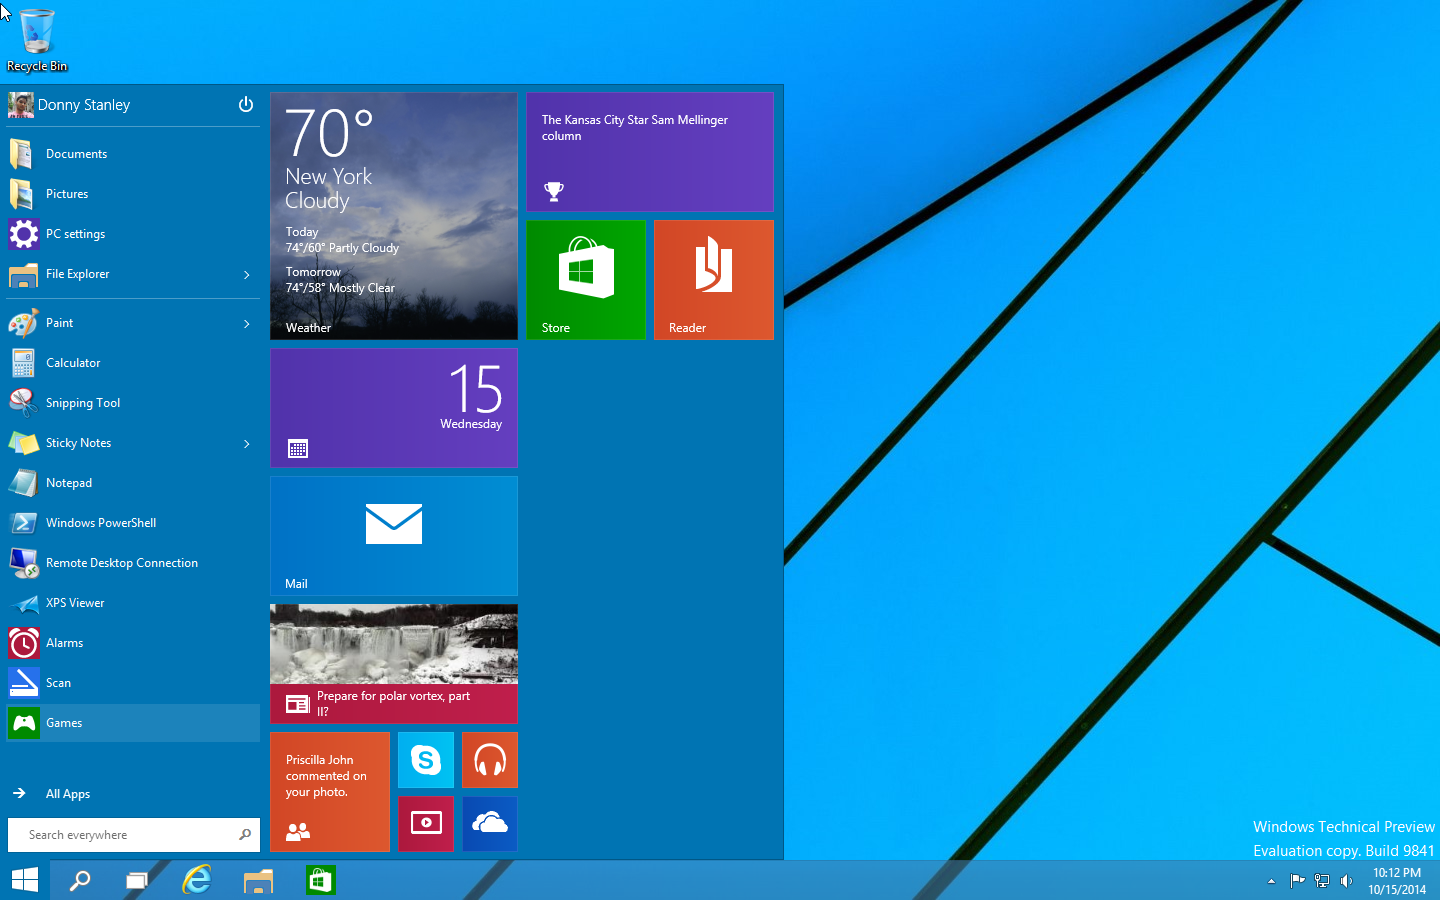Open the Mail tile

(393, 535)
